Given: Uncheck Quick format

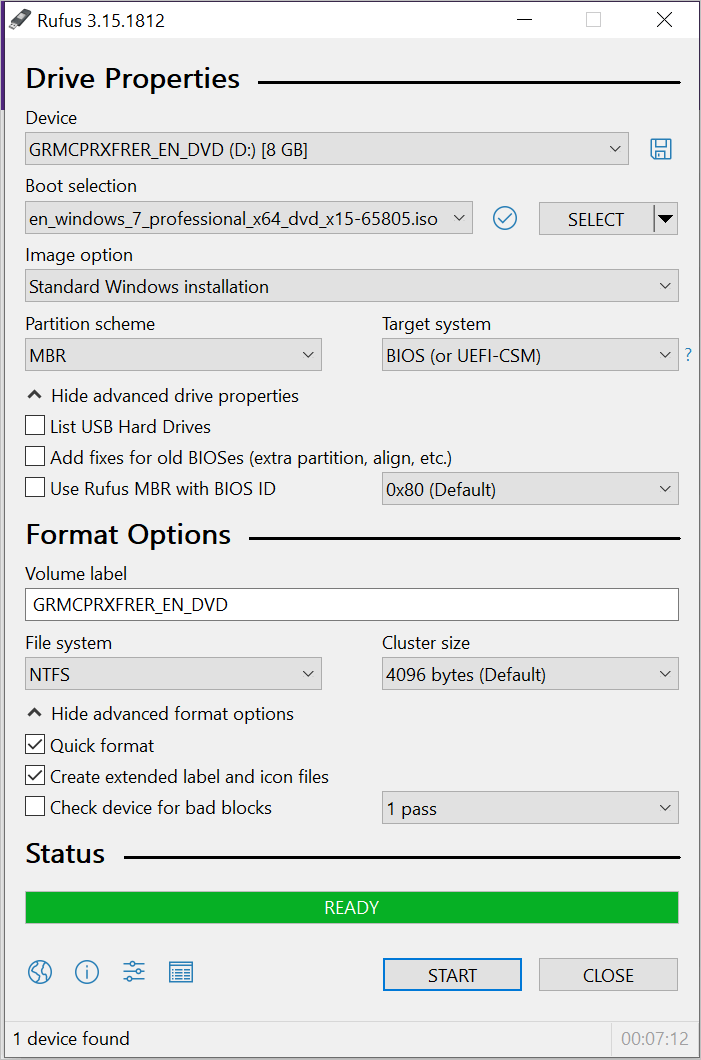Looking at the screenshot, I should [35, 745].
